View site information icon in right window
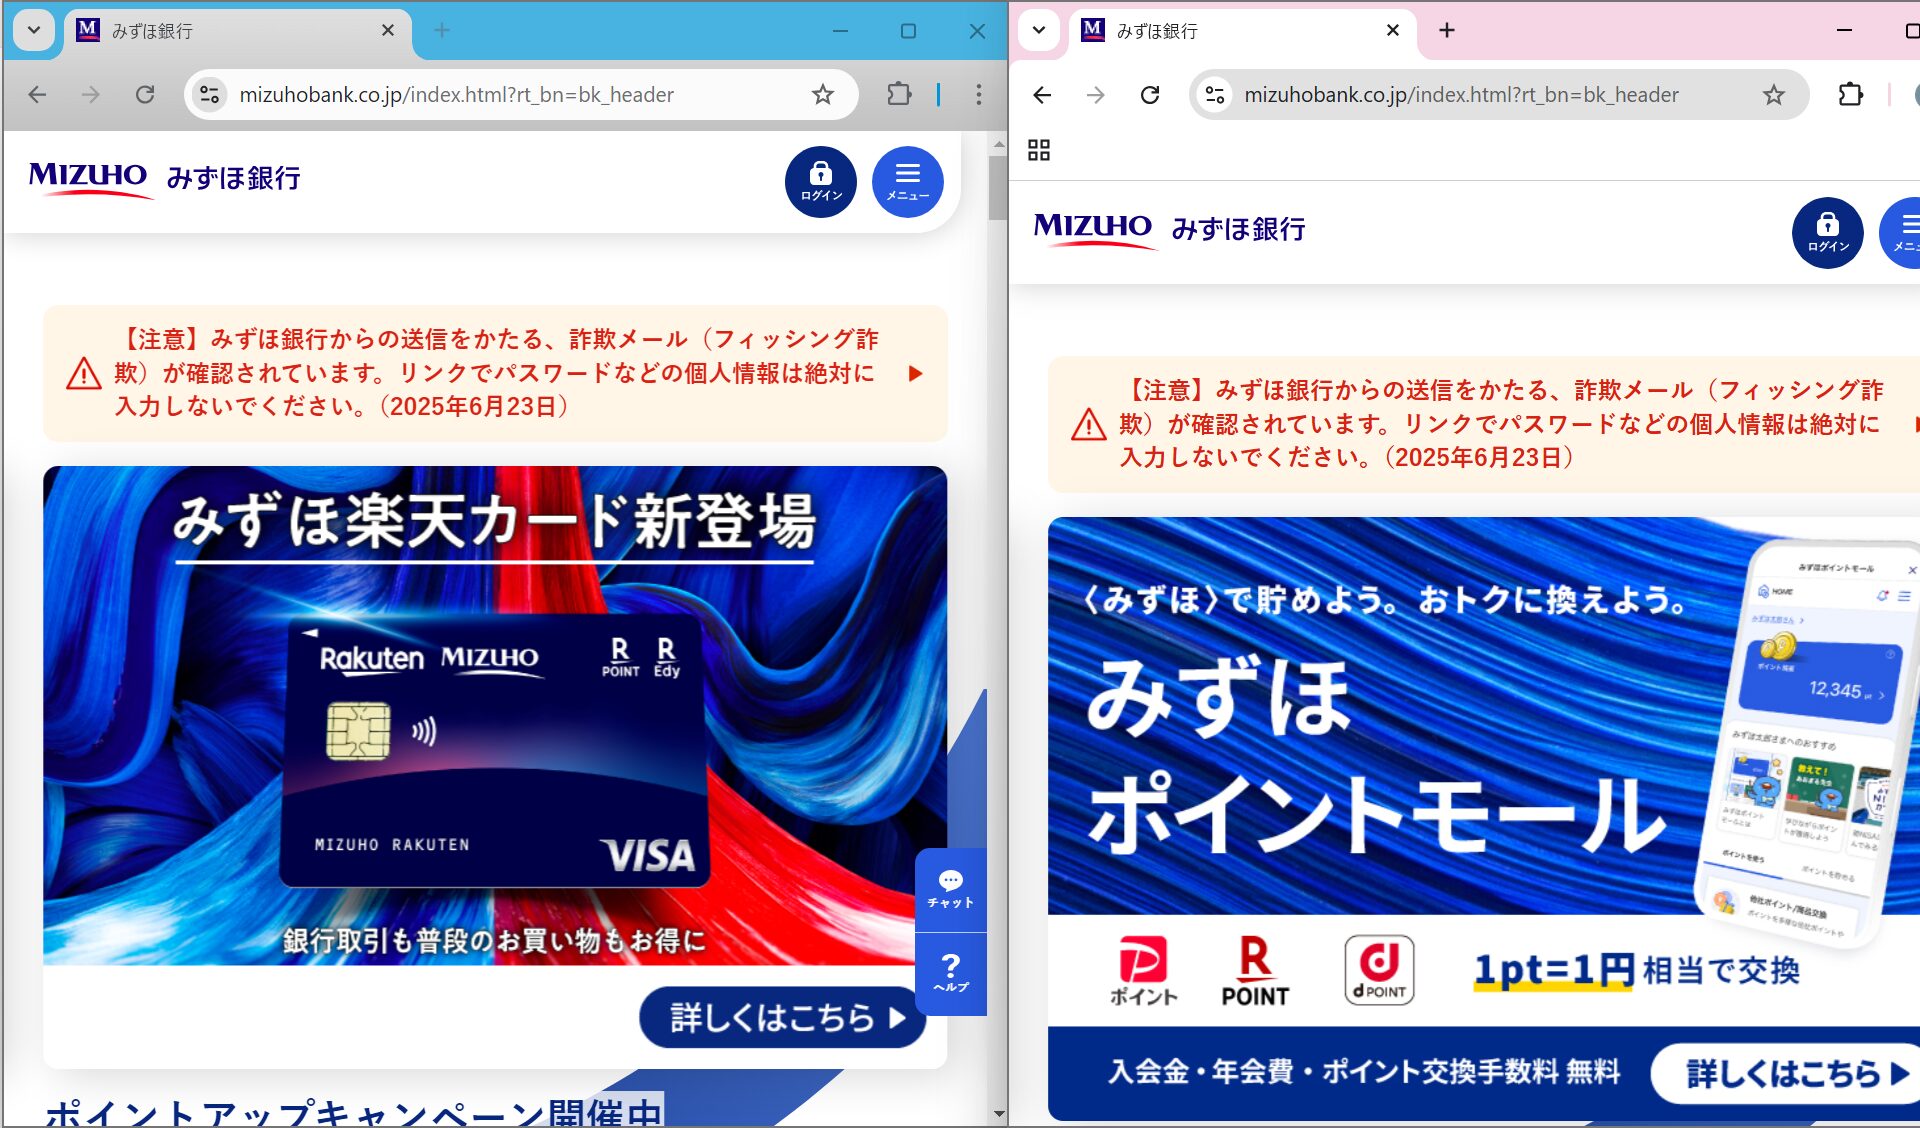The width and height of the screenshot is (1920, 1128). click(x=1215, y=94)
